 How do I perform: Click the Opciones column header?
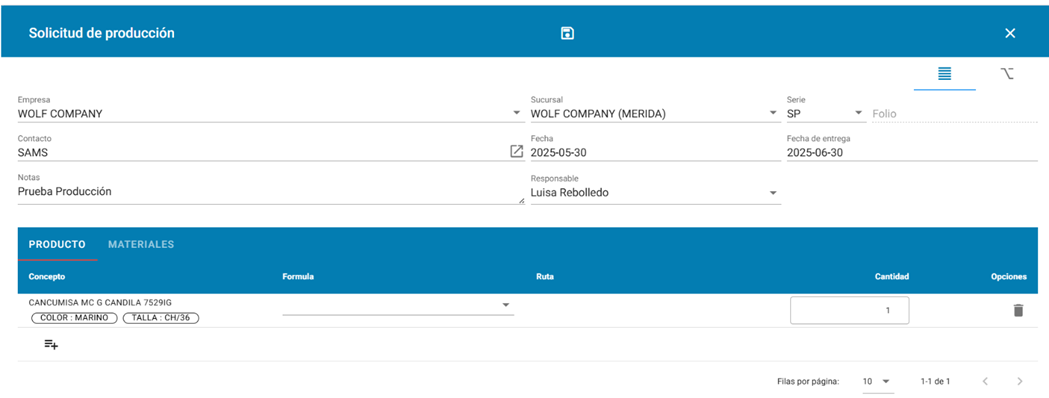tap(1009, 276)
